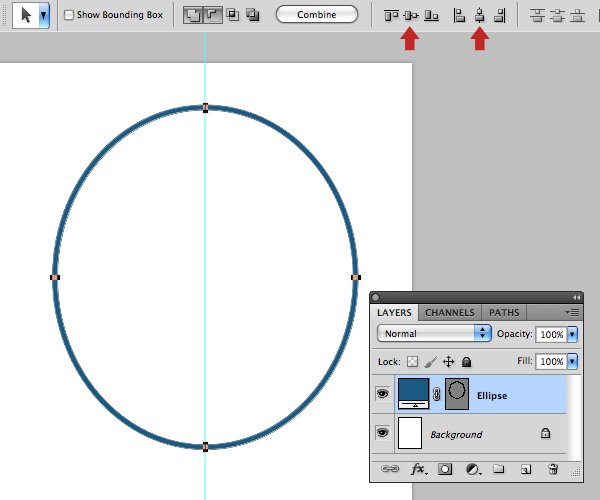This screenshot has height=500, width=600.
Task: Click Link layers icon at panel bottom
Action: coord(390,469)
